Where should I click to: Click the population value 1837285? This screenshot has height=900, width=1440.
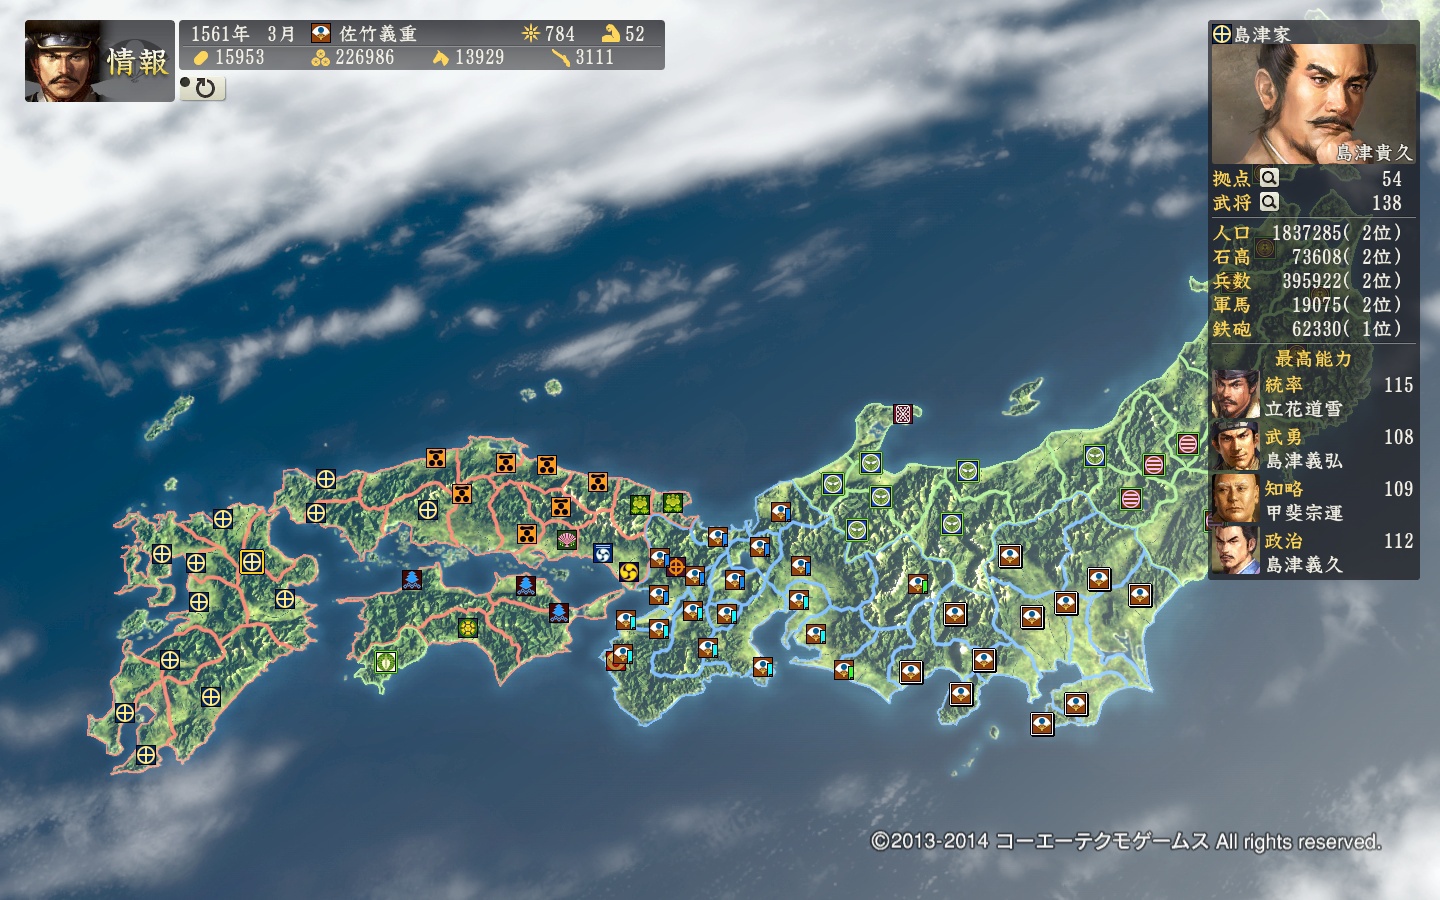point(1306,233)
